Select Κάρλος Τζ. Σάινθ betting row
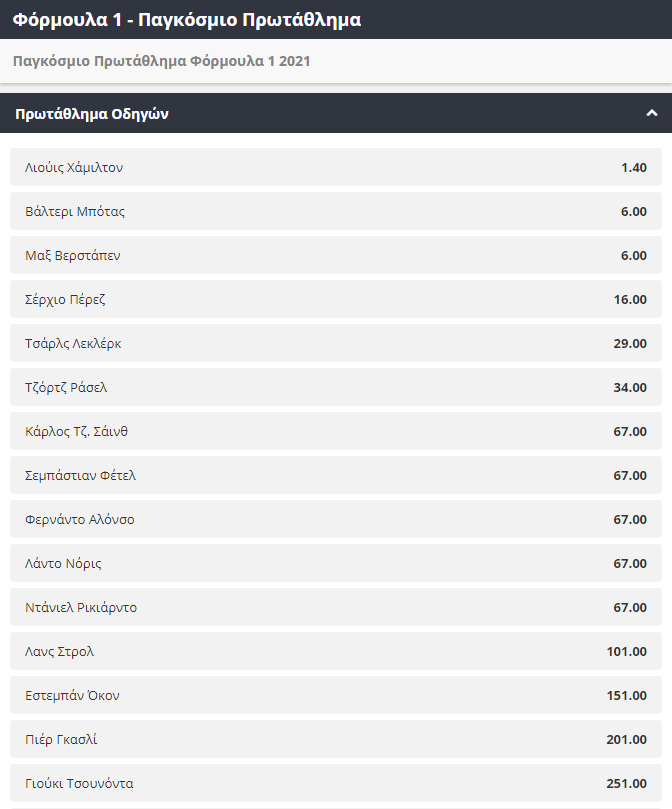 point(335,432)
